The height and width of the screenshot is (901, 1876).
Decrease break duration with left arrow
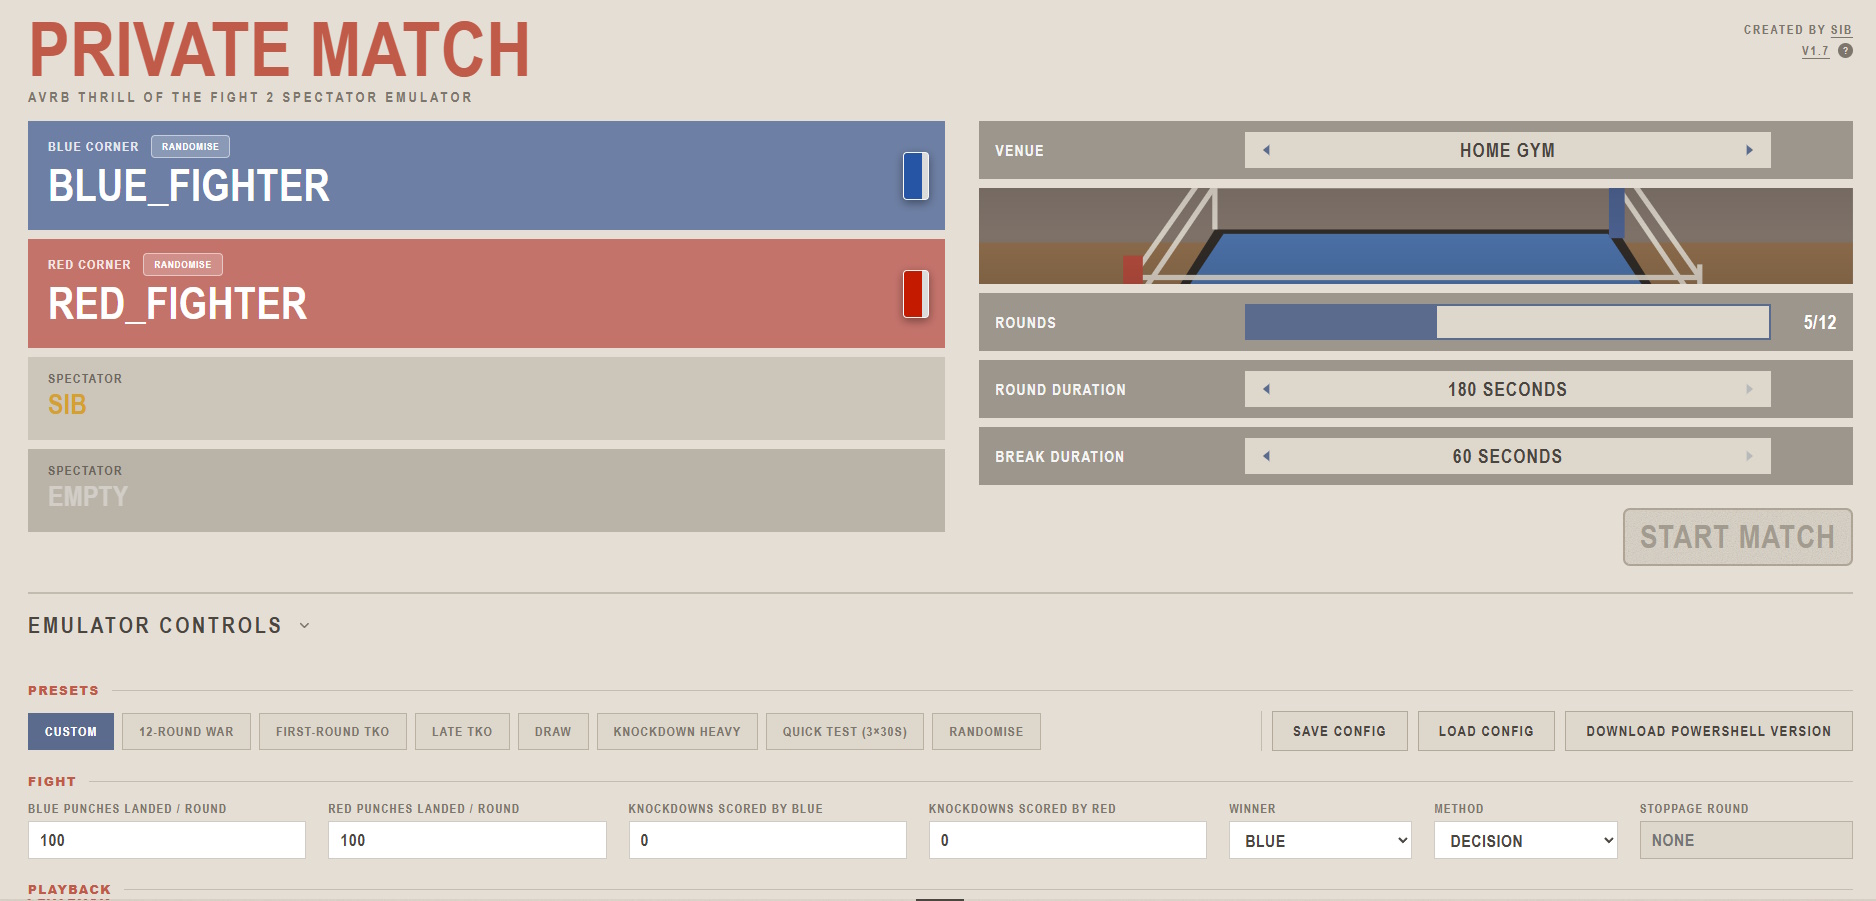1266,456
